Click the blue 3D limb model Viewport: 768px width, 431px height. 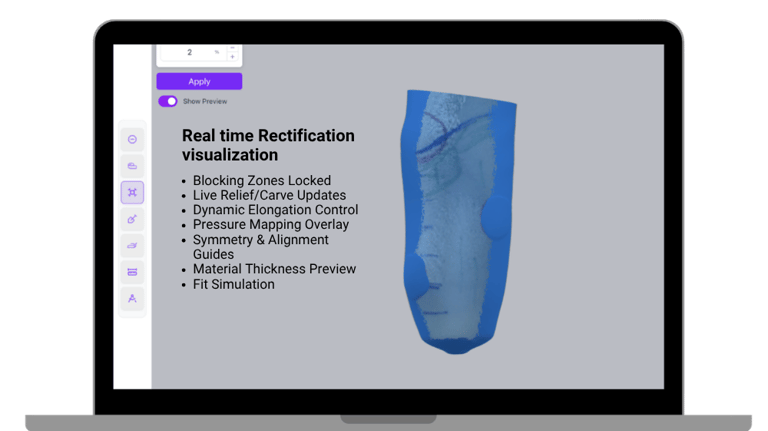coord(457,221)
